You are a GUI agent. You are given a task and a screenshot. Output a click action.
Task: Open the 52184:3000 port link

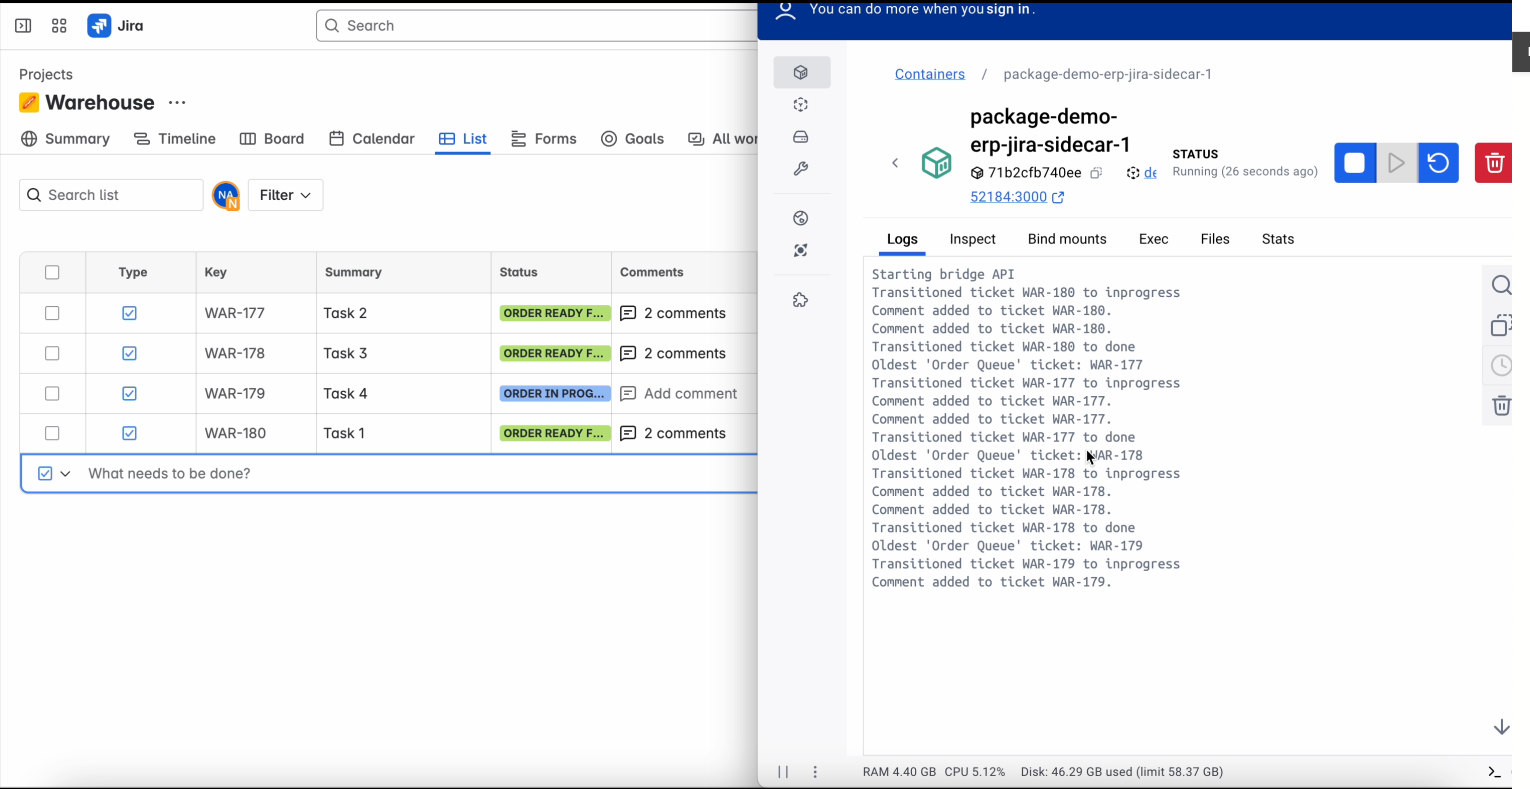(x=1009, y=197)
